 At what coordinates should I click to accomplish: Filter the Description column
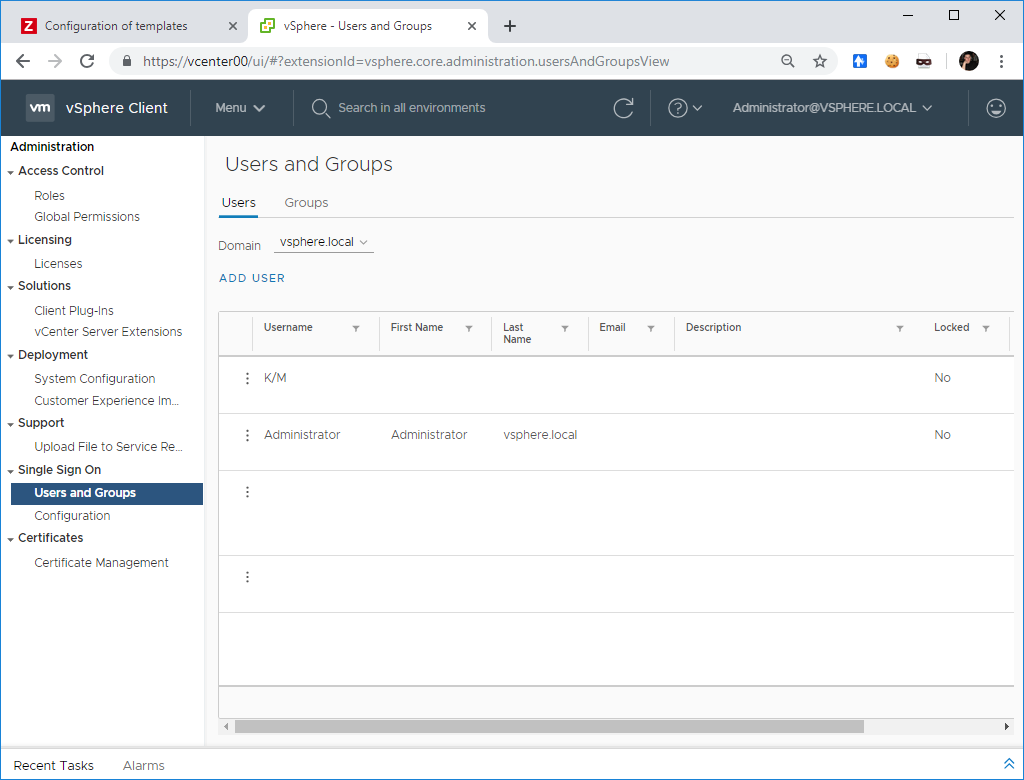[900, 328]
